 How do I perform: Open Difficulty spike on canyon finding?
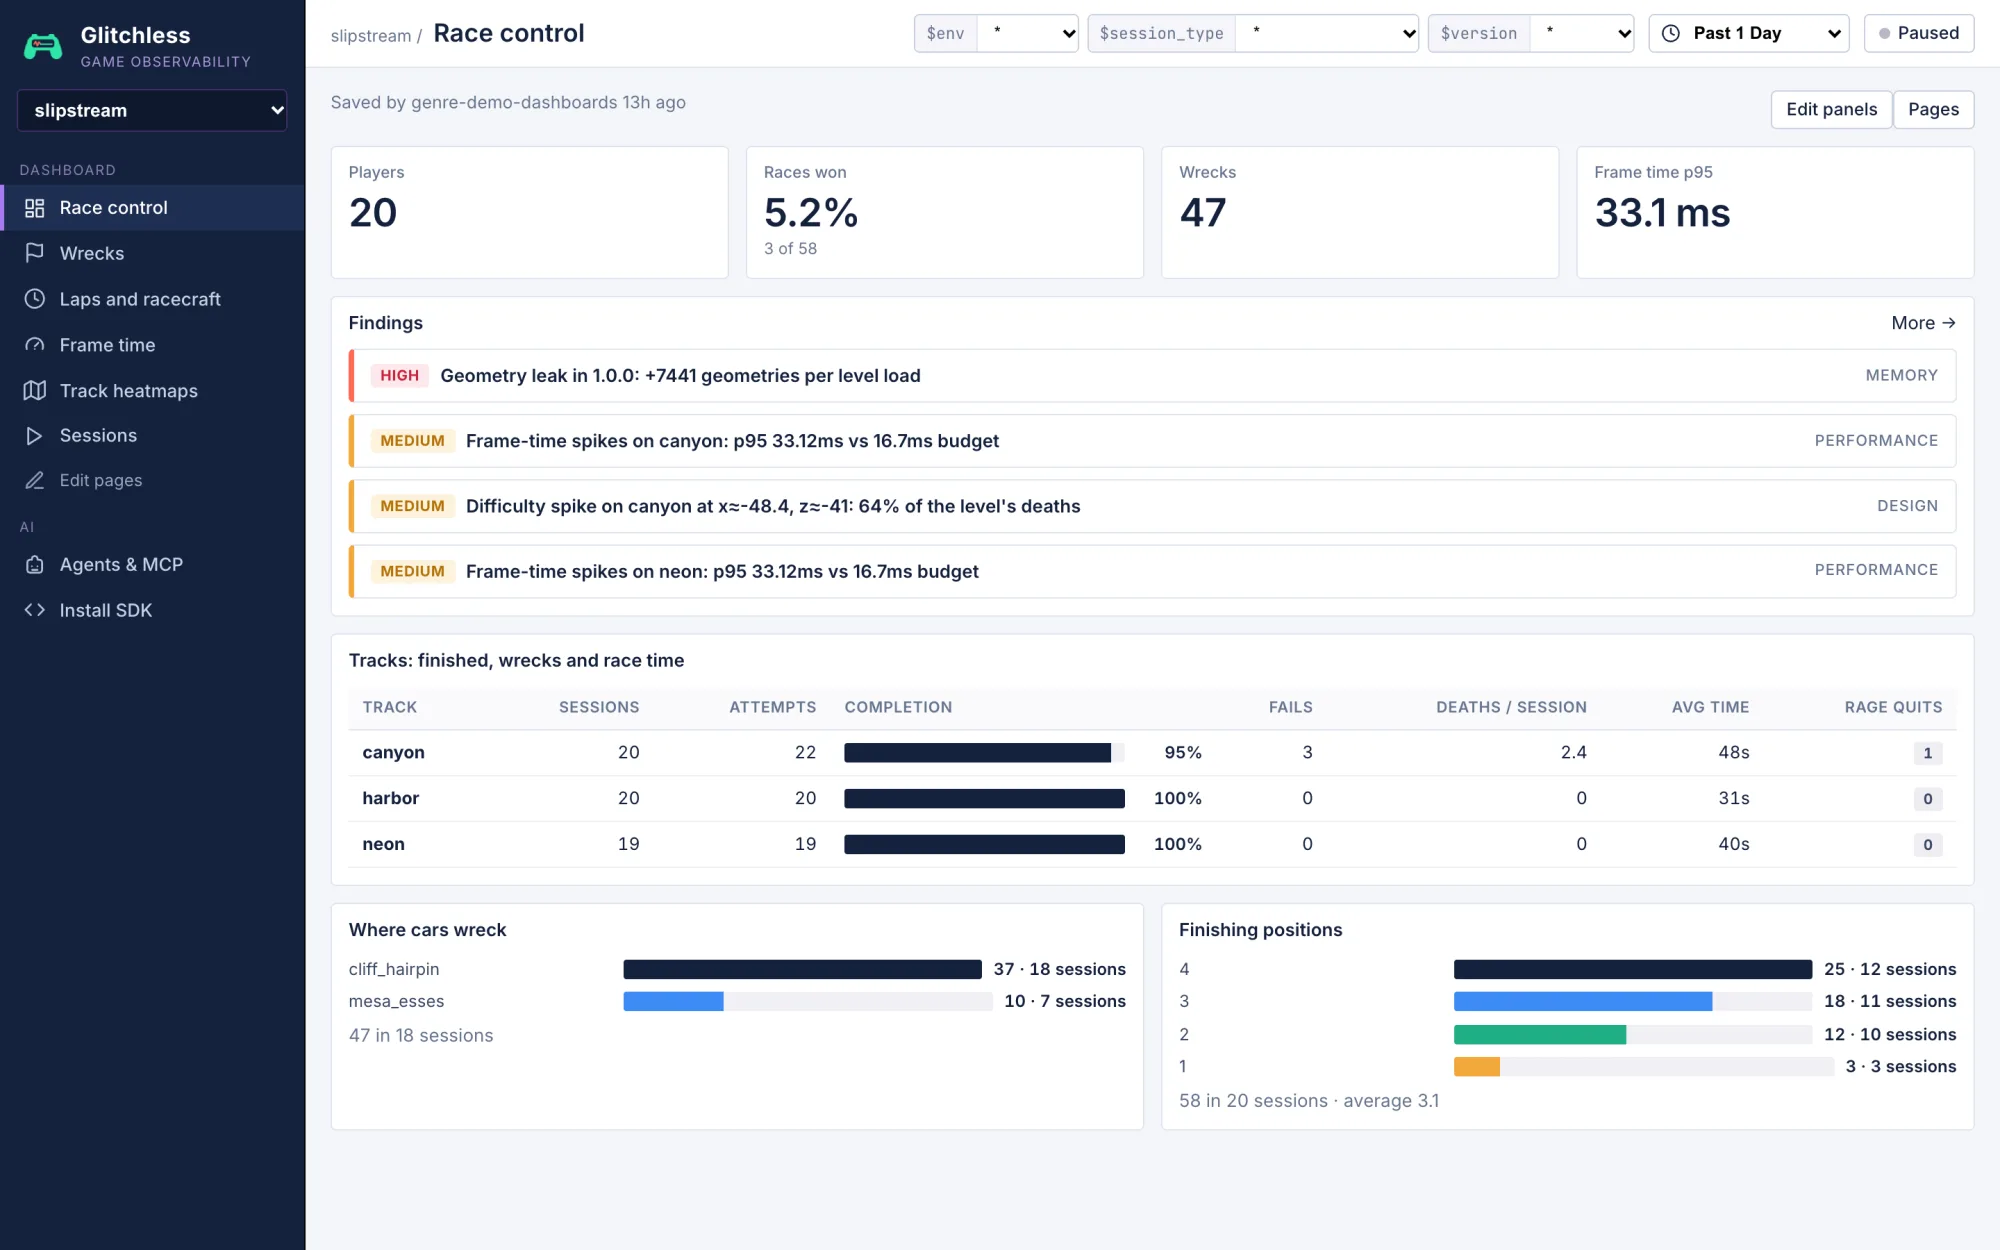pos(1152,506)
